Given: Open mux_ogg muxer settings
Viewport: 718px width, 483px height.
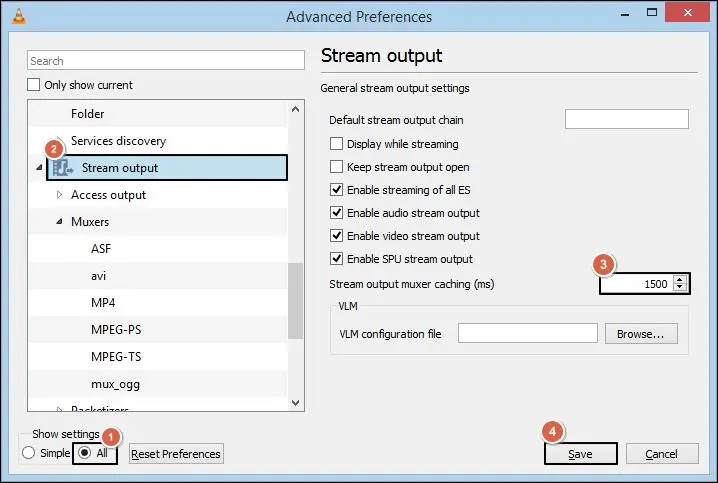Looking at the screenshot, I should (115, 384).
